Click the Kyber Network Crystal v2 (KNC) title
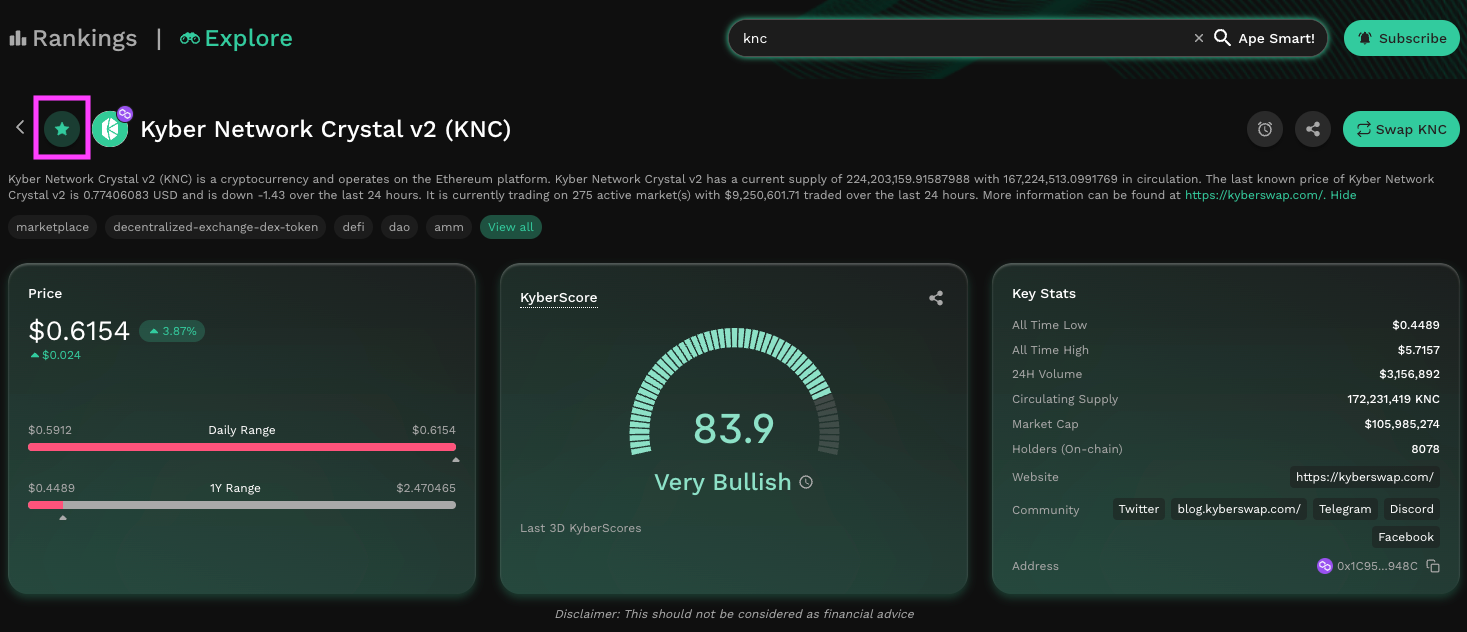The width and height of the screenshot is (1467, 632). click(x=326, y=129)
